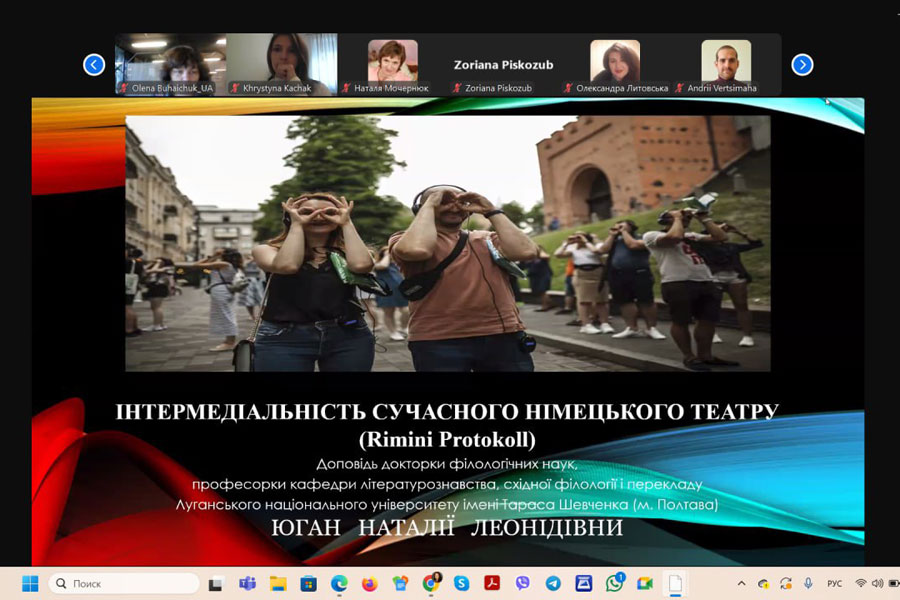
Task: Expand hidden system tray icons
Action: coord(742,584)
